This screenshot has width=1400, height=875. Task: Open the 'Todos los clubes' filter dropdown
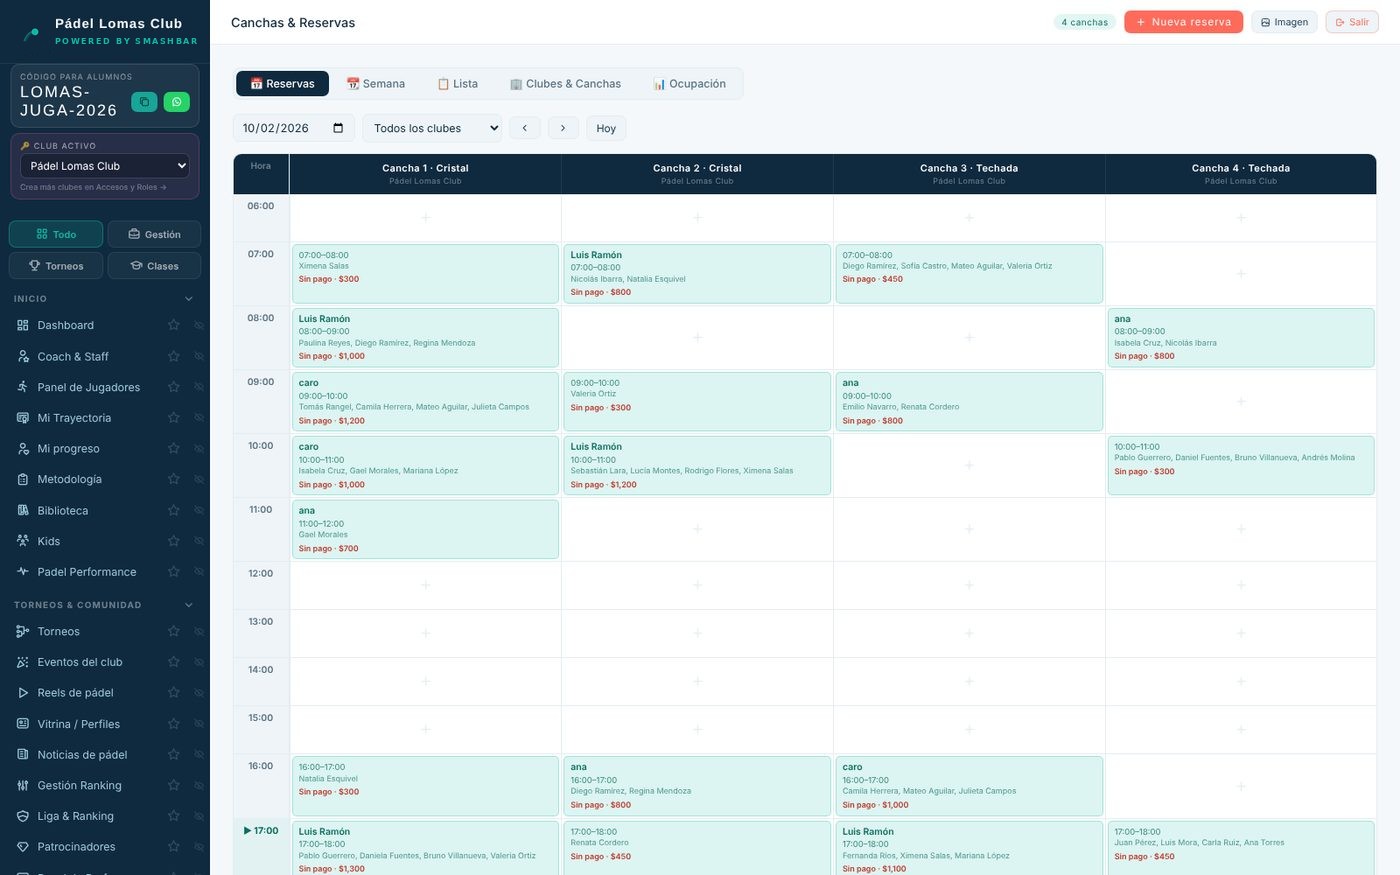(x=432, y=128)
